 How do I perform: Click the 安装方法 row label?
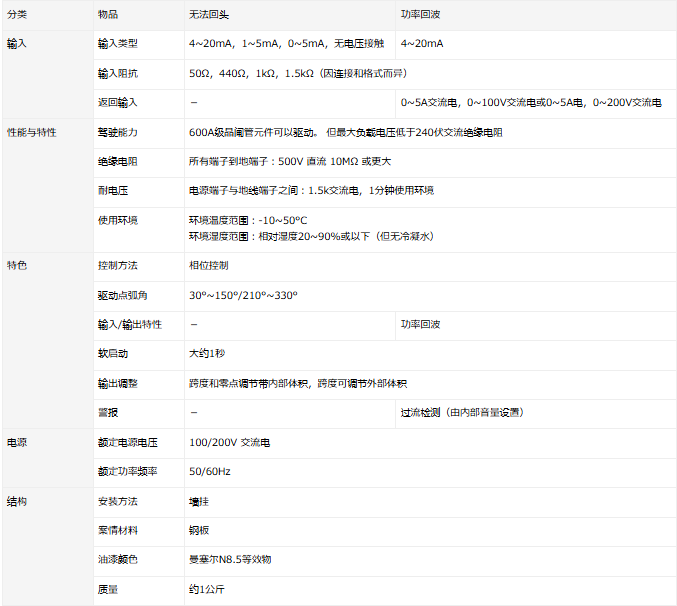tap(118, 502)
